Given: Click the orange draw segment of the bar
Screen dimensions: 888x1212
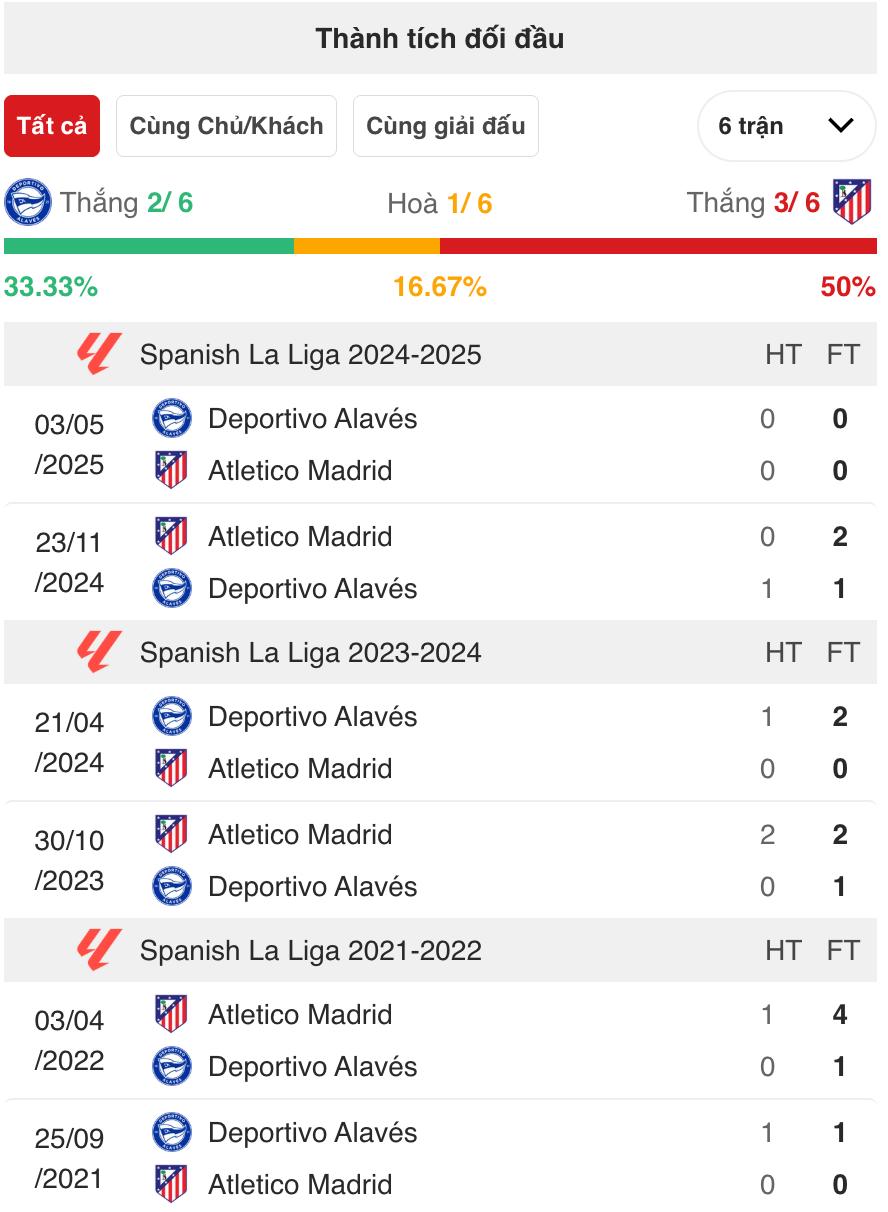Looking at the screenshot, I should pyautogui.click(x=367, y=246).
